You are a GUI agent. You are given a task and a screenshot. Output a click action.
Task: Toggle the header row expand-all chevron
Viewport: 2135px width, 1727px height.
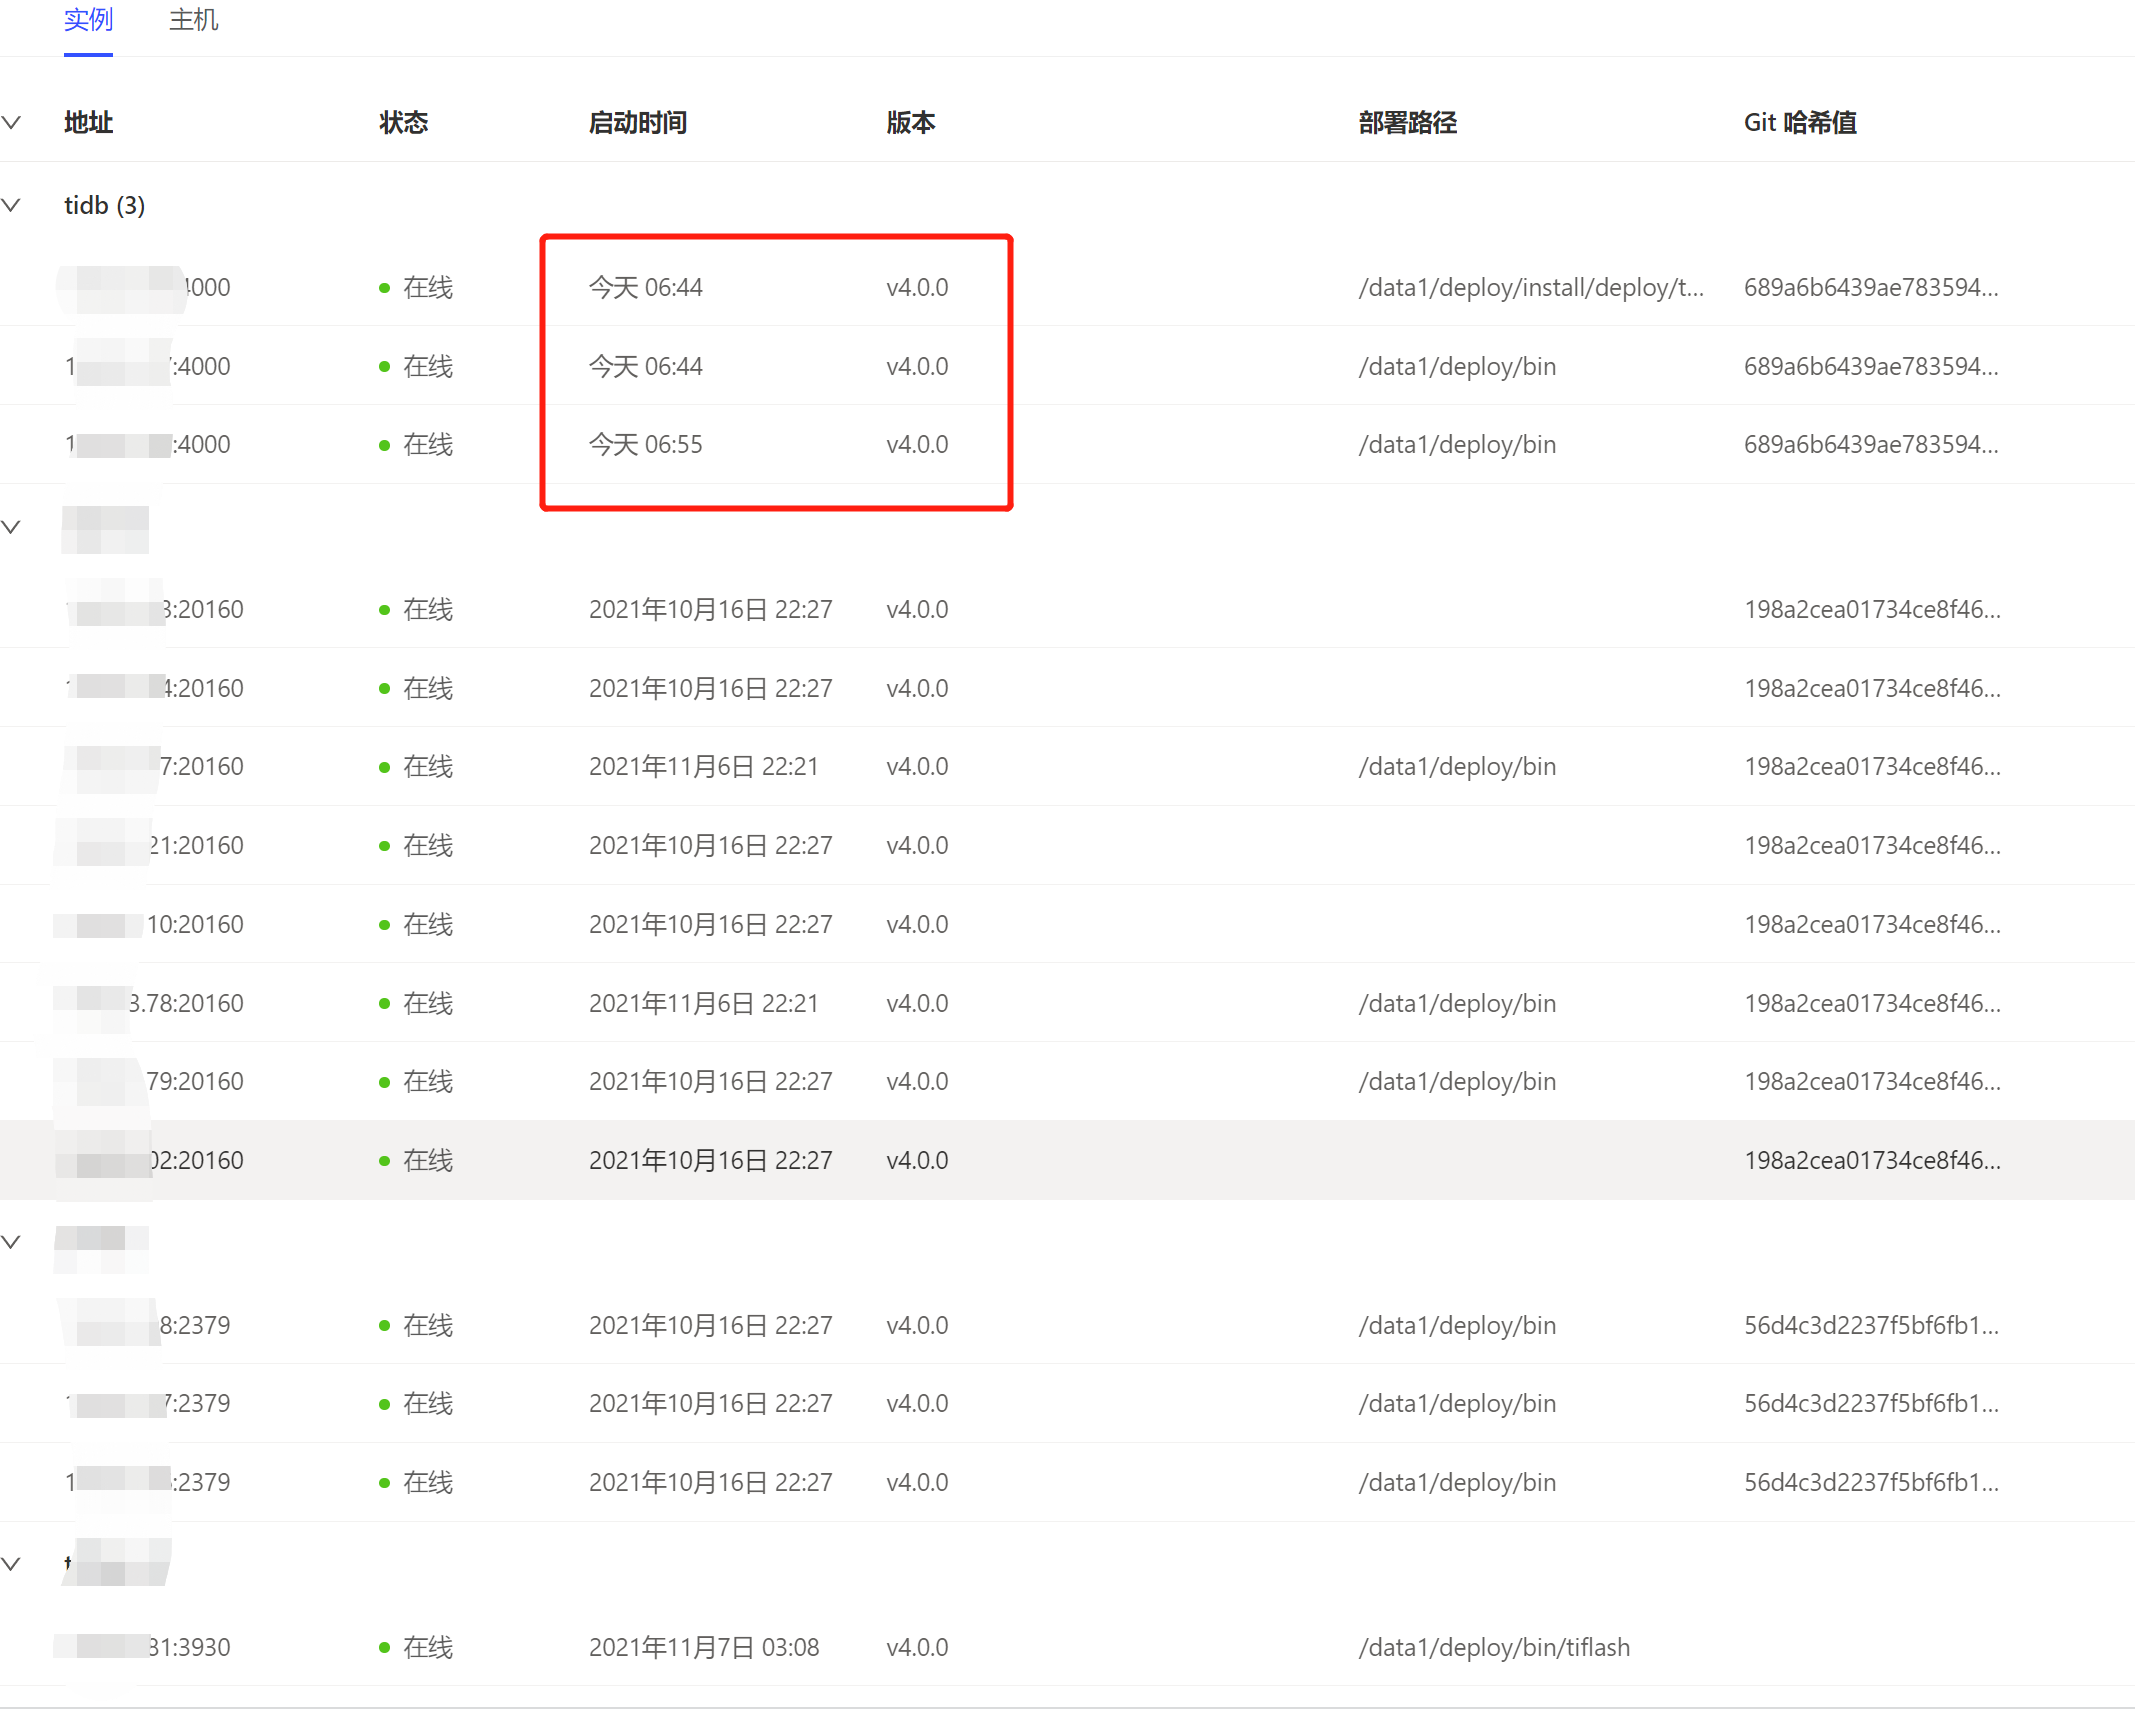[12, 122]
